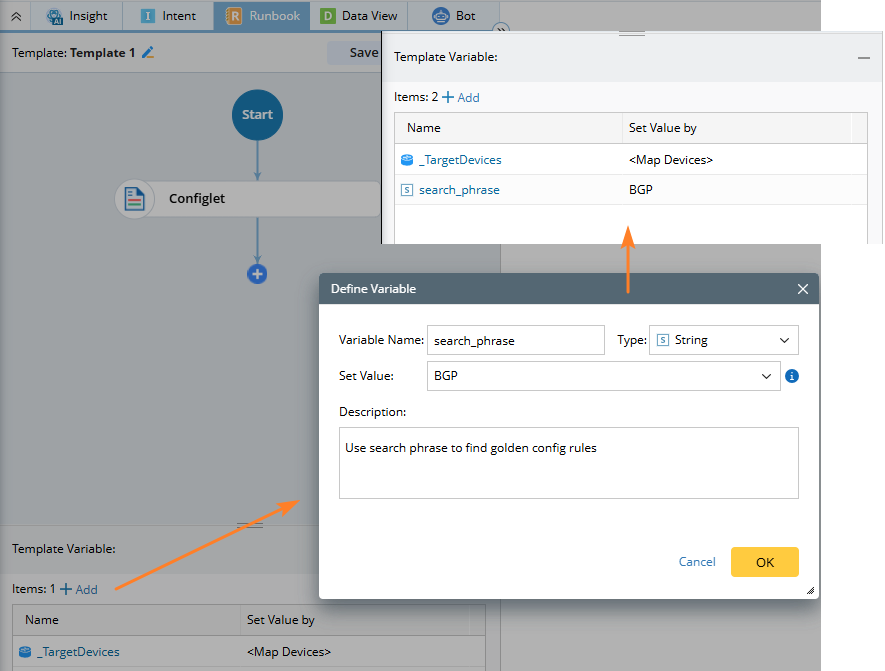Open the Type String dropdown

[x=724, y=340]
